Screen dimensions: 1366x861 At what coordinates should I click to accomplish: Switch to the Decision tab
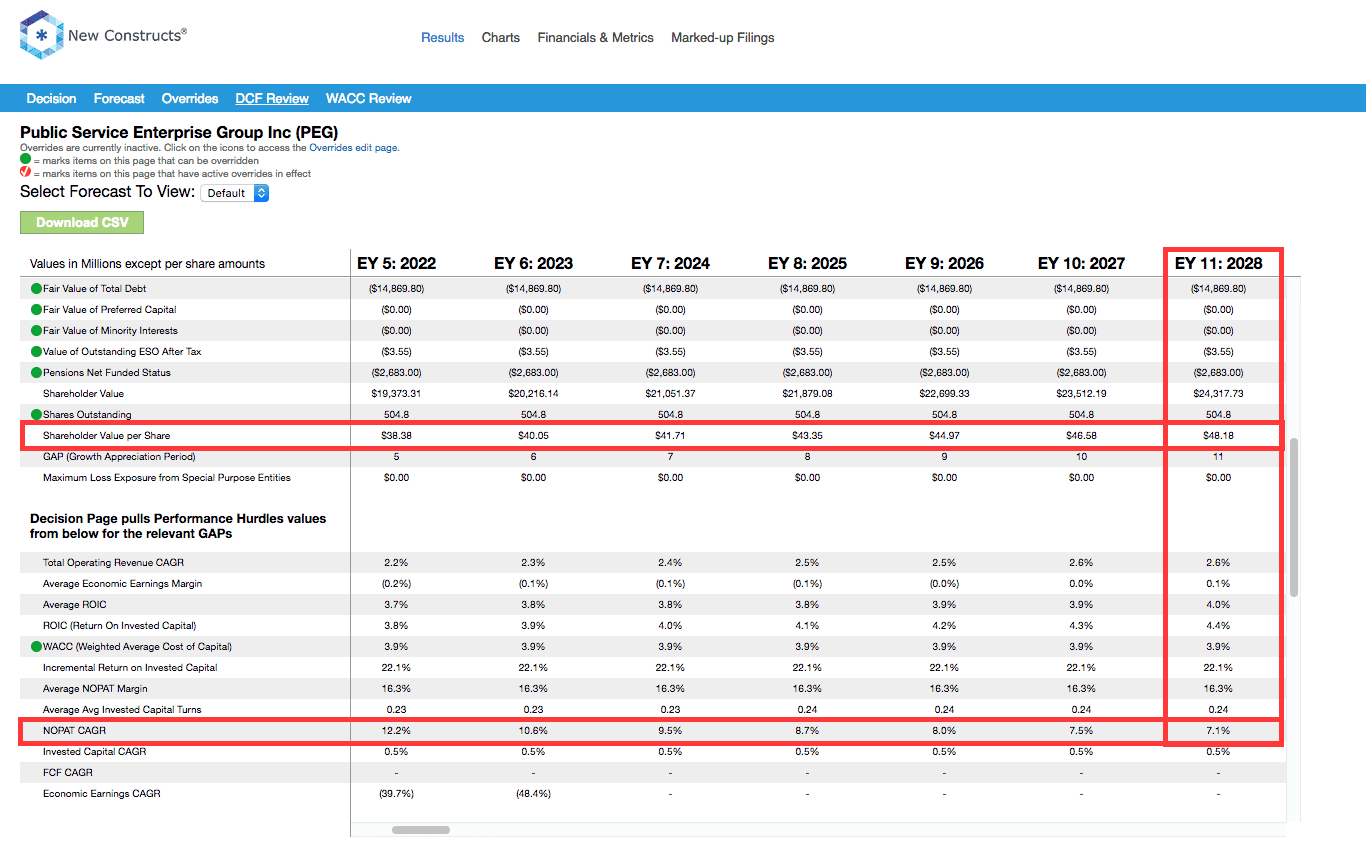click(x=52, y=99)
